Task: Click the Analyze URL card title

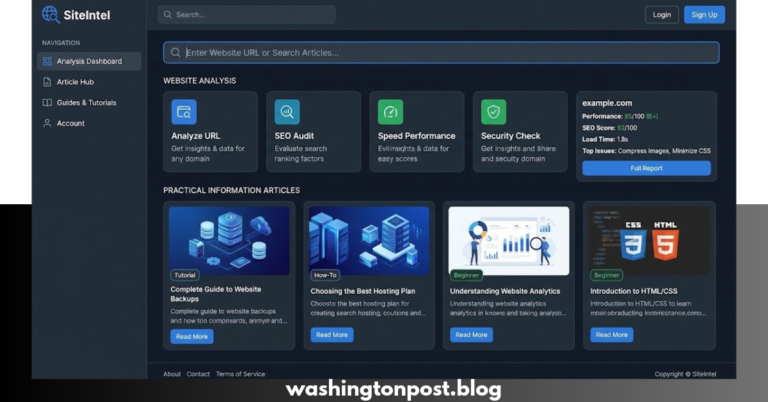Action: click(x=195, y=136)
